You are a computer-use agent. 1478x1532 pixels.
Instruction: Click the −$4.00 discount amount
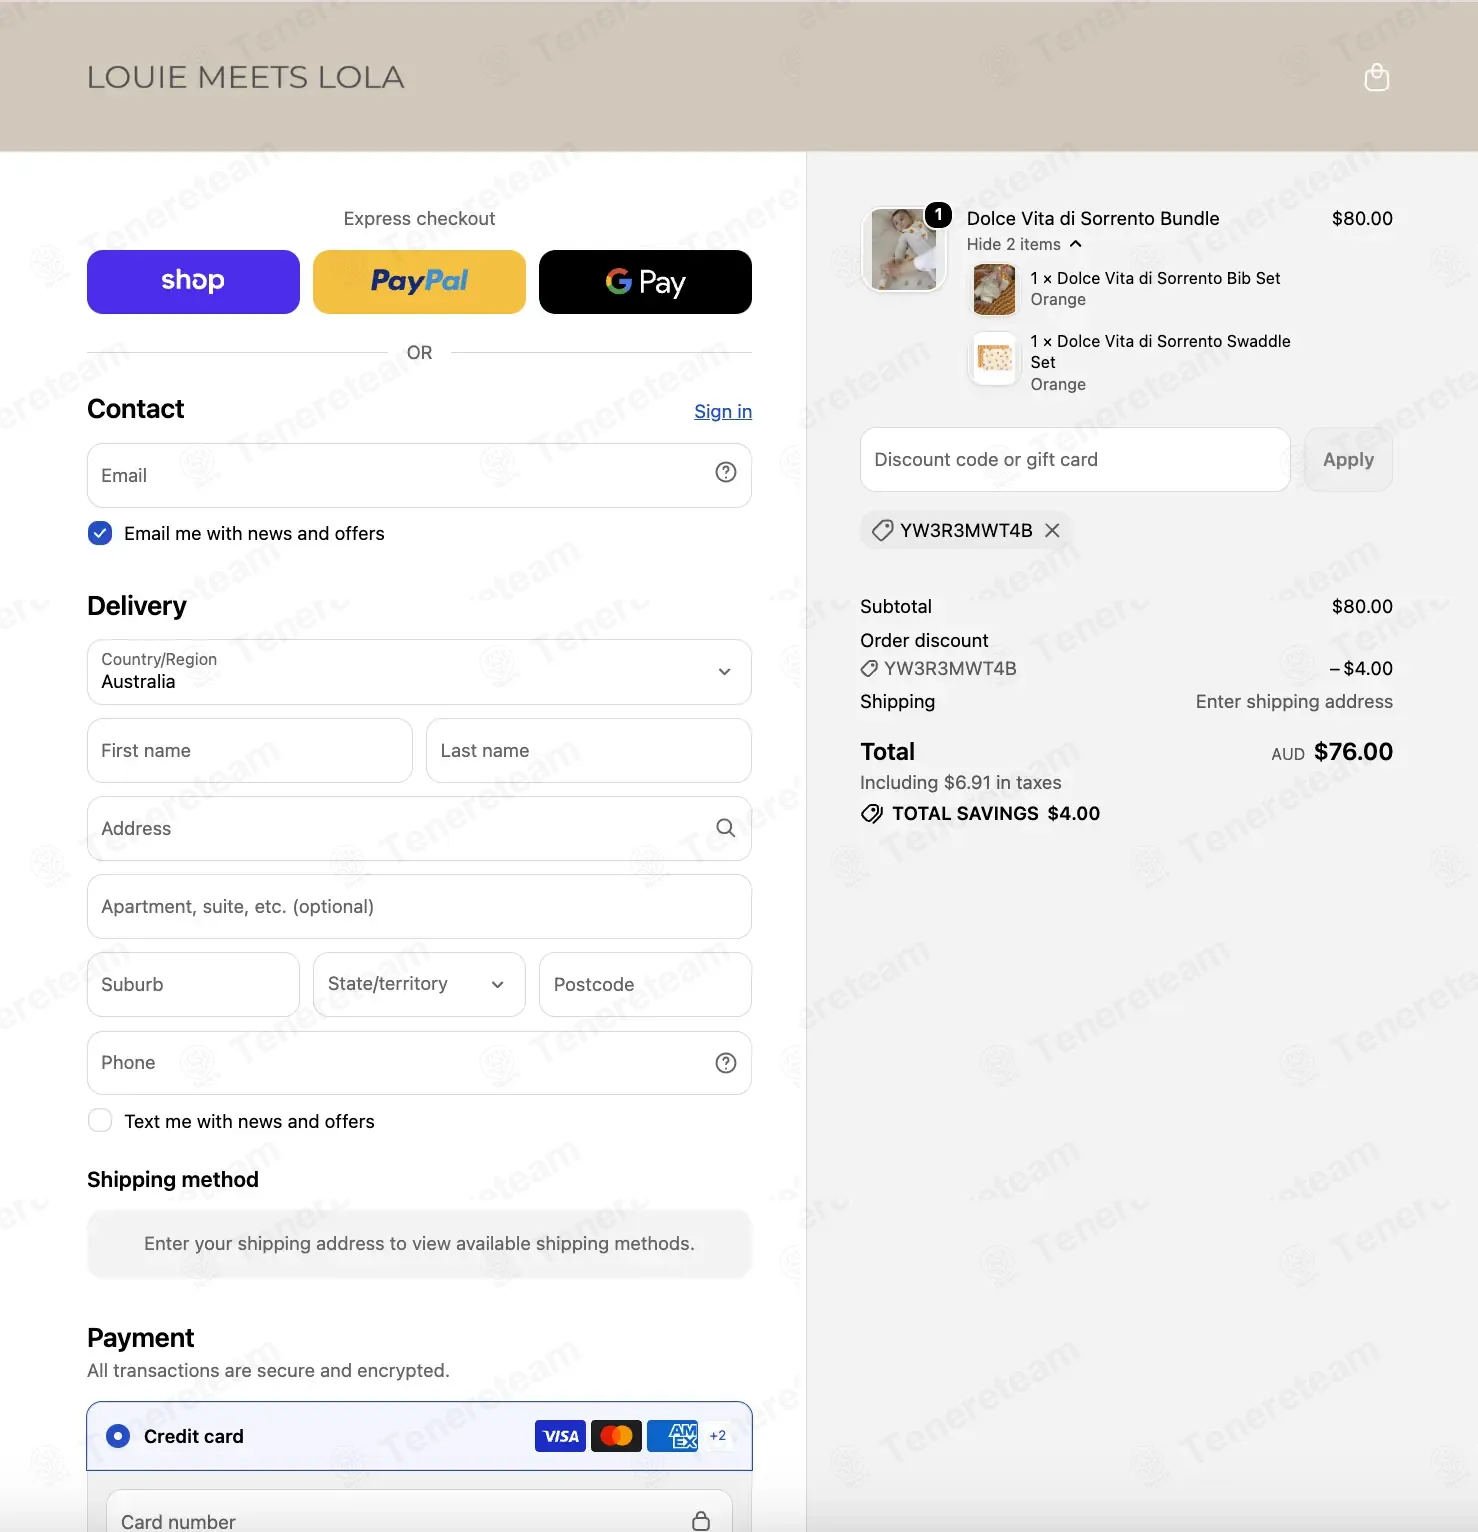pyautogui.click(x=1361, y=669)
